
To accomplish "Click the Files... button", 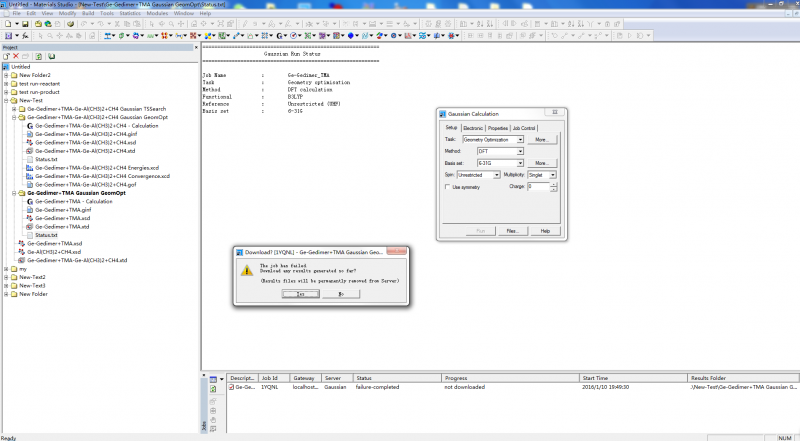I will tap(512, 231).
